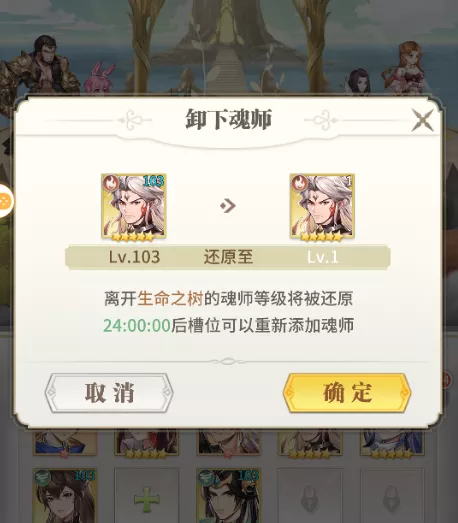Select the Lv.1 restored hero portrait
The width and height of the screenshot is (458, 523).
322,206
